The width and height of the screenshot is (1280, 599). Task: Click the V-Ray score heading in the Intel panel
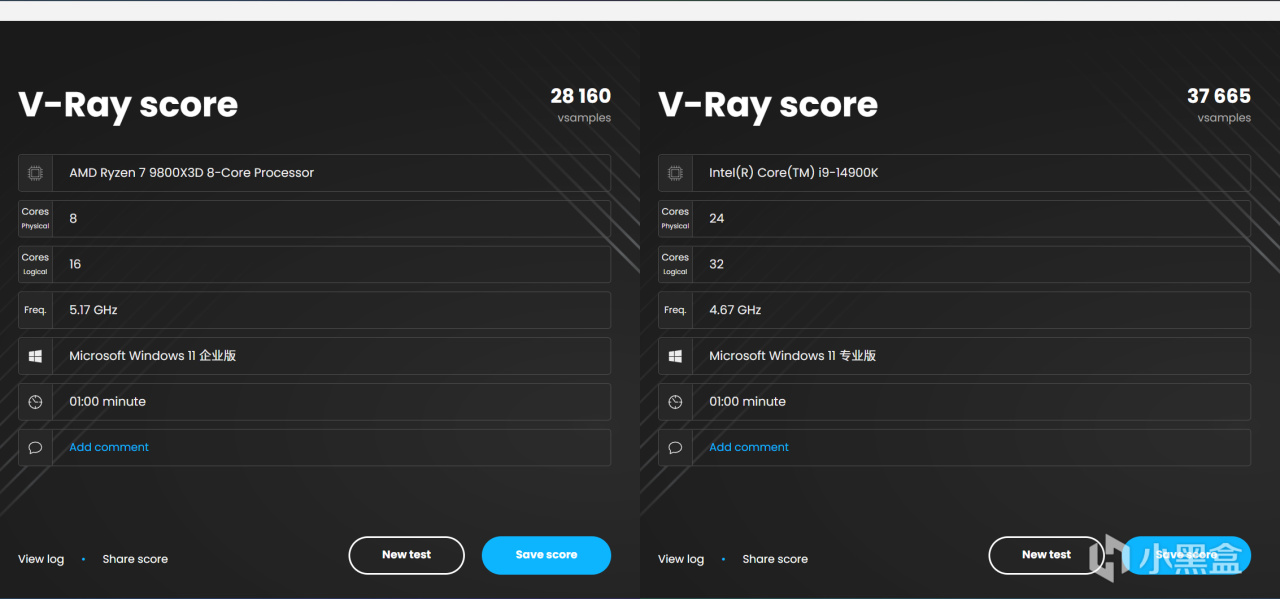[768, 105]
